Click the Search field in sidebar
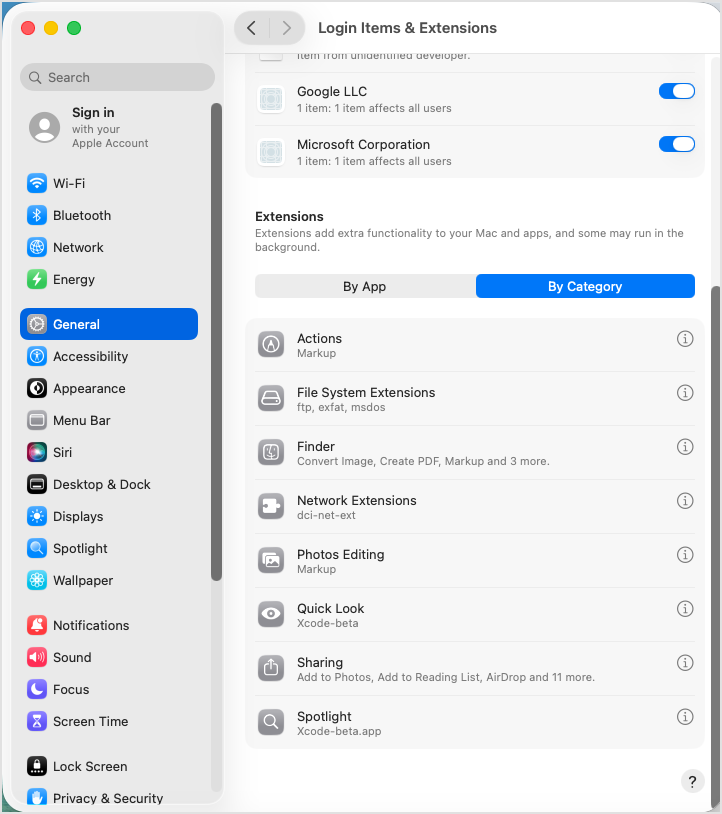This screenshot has height=814, width=722. click(x=117, y=78)
